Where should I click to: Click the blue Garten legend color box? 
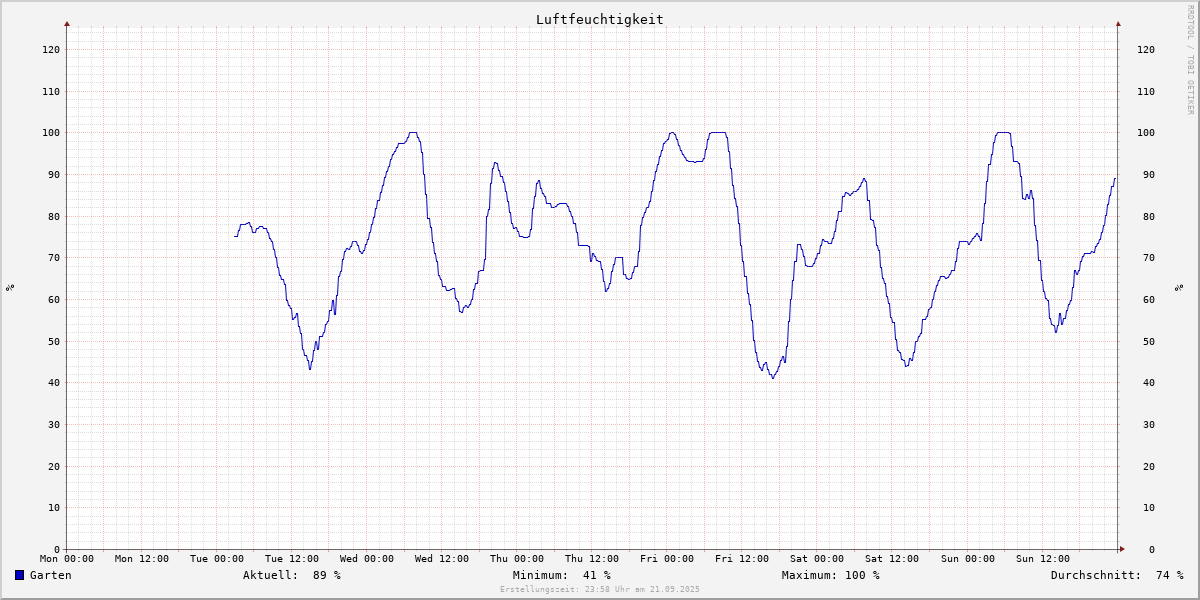19,575
